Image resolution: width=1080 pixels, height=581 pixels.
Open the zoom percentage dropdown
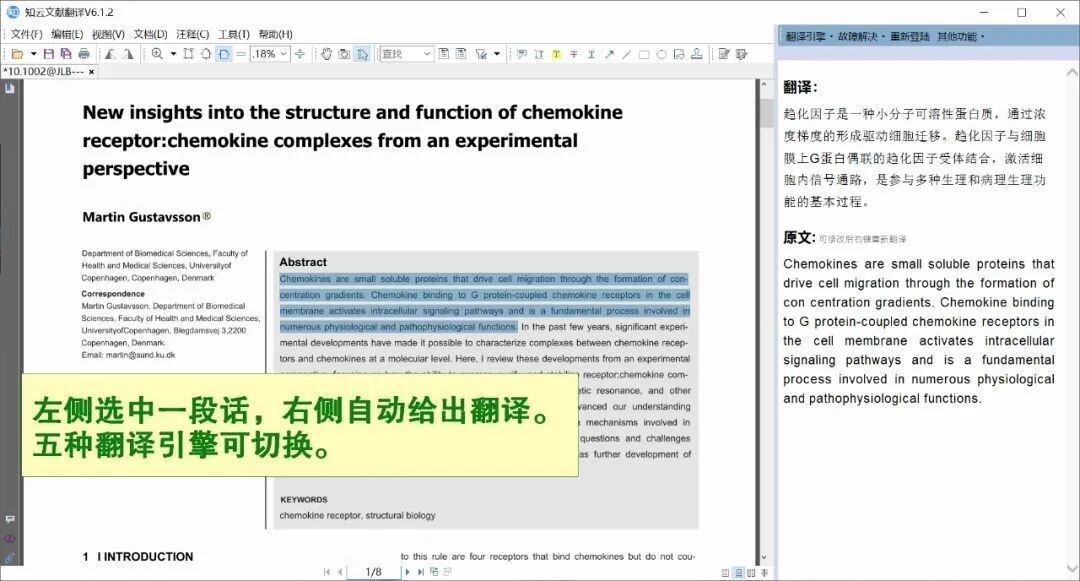coord(283,54)
